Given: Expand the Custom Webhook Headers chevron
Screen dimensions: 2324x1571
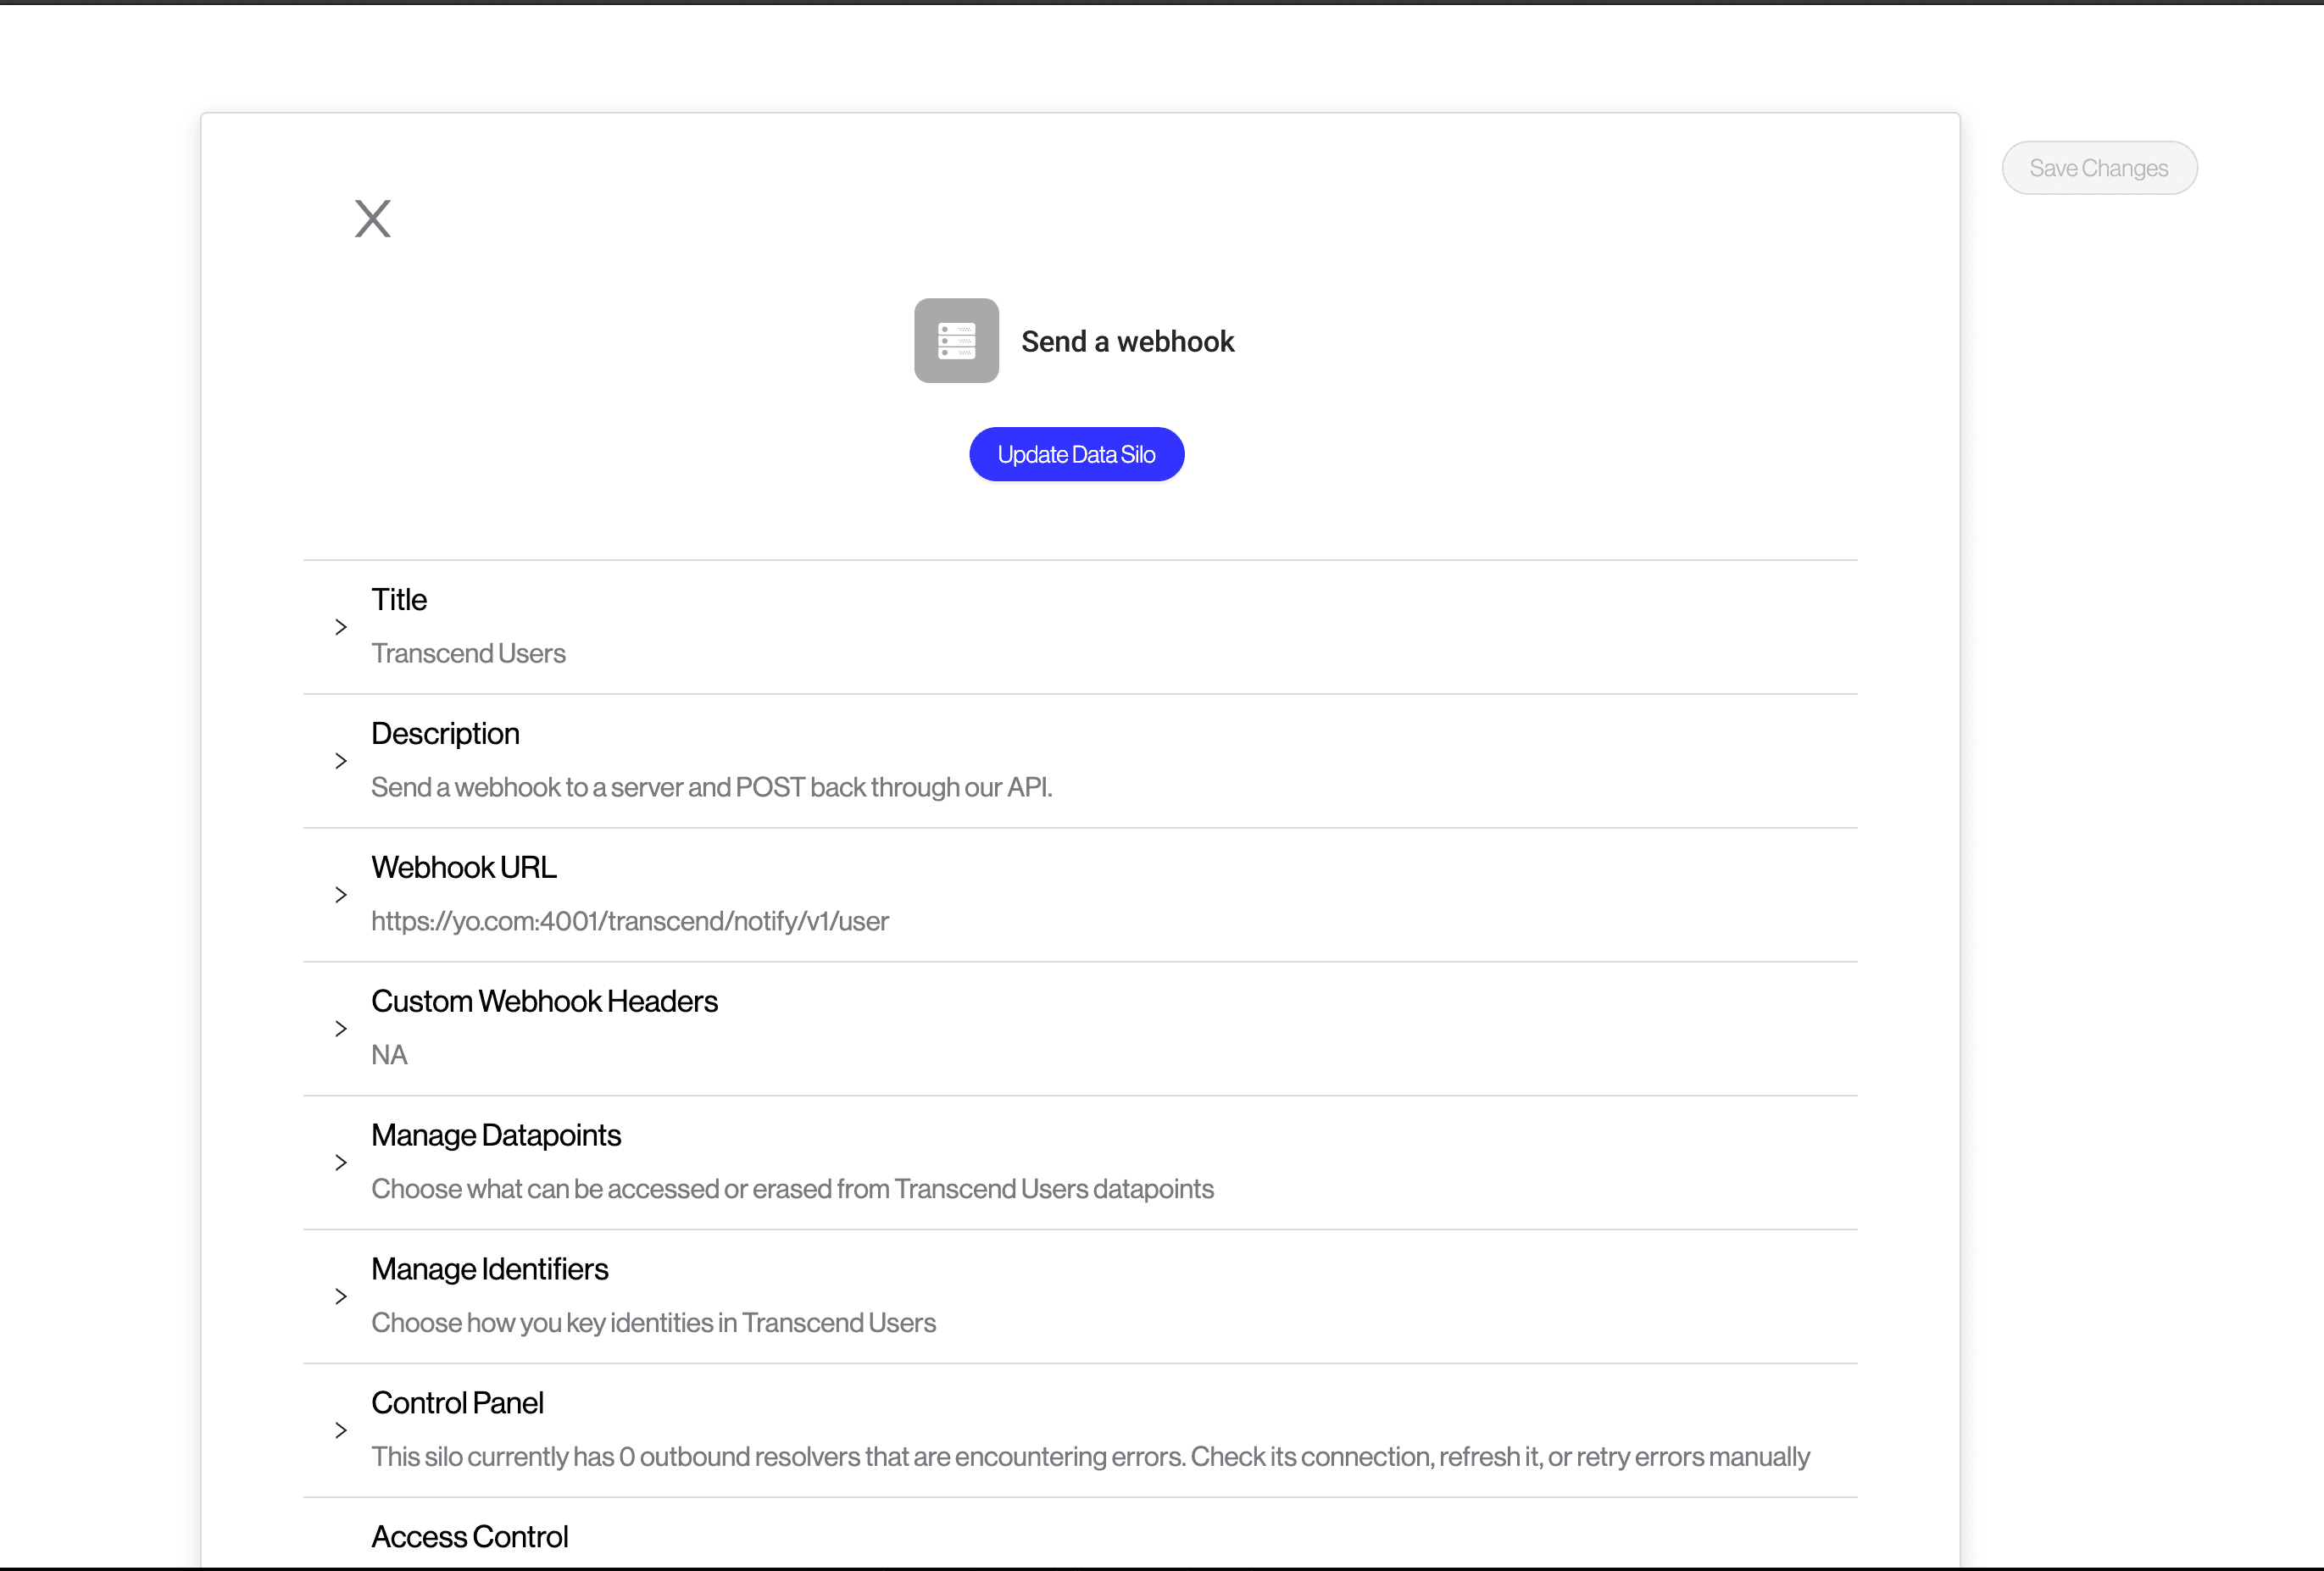Looking at the screenshot, I should [341, 1029].
